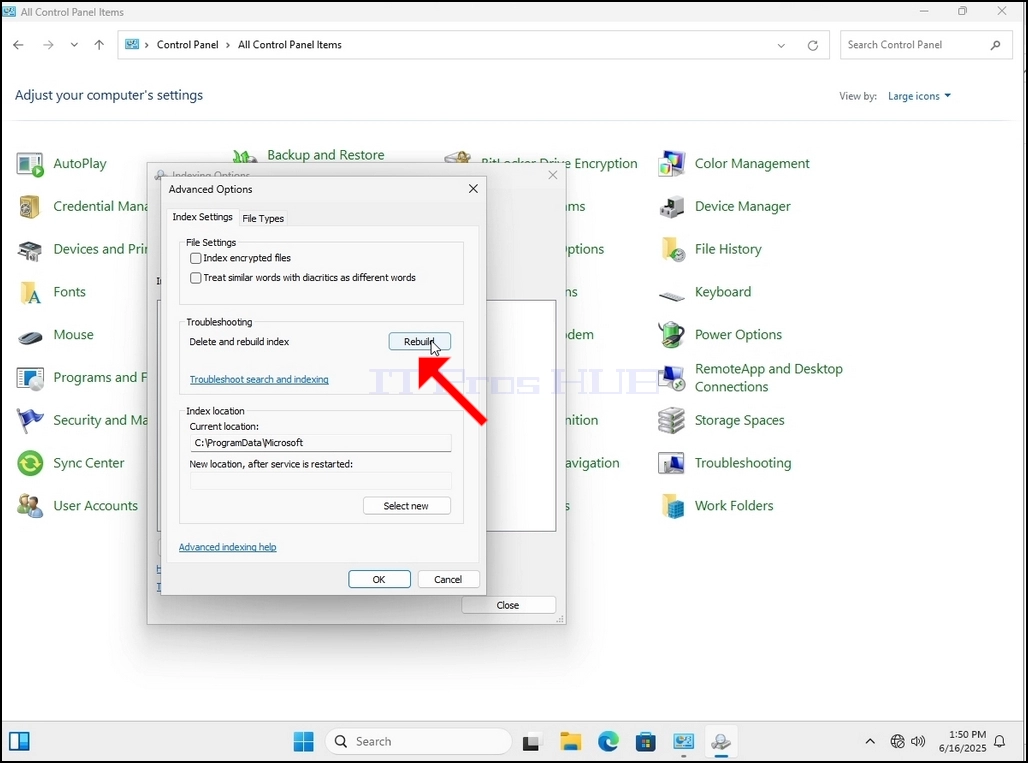The image size is (1028, 763).
Task: Open Indexing Options app on the taskbar
Action: (x=721, y=741)
